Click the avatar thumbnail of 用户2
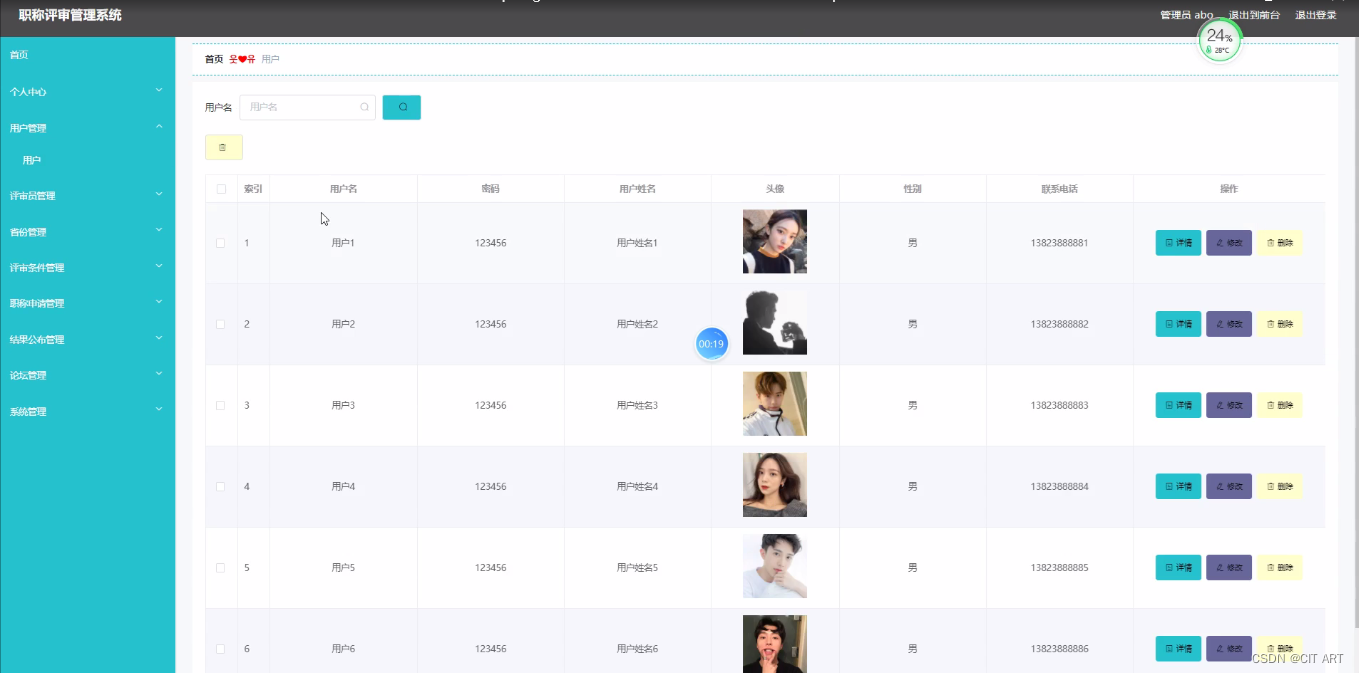1359x673 pixels. [775, 322]
